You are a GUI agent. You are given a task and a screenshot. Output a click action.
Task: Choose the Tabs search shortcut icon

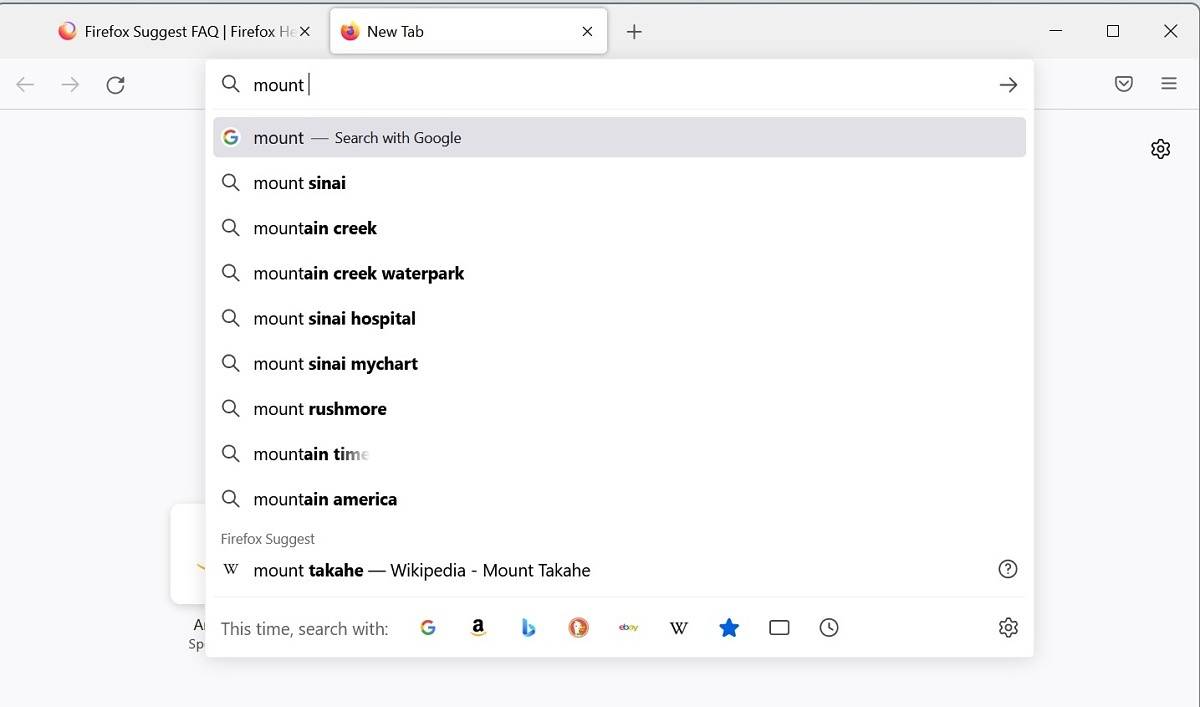point(779,627)
